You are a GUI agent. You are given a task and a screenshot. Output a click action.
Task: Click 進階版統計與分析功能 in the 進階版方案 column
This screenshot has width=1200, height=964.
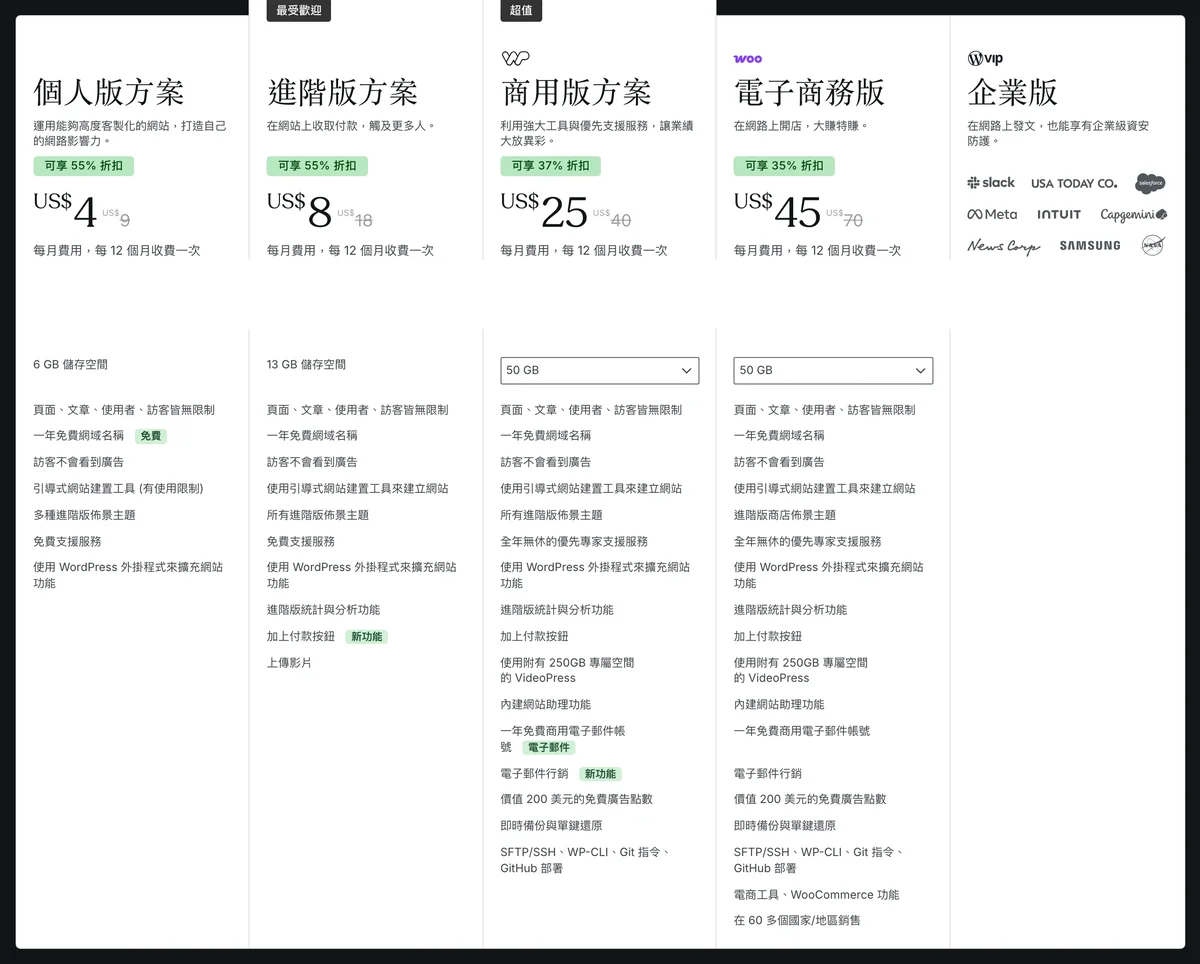tap(323, 609)
